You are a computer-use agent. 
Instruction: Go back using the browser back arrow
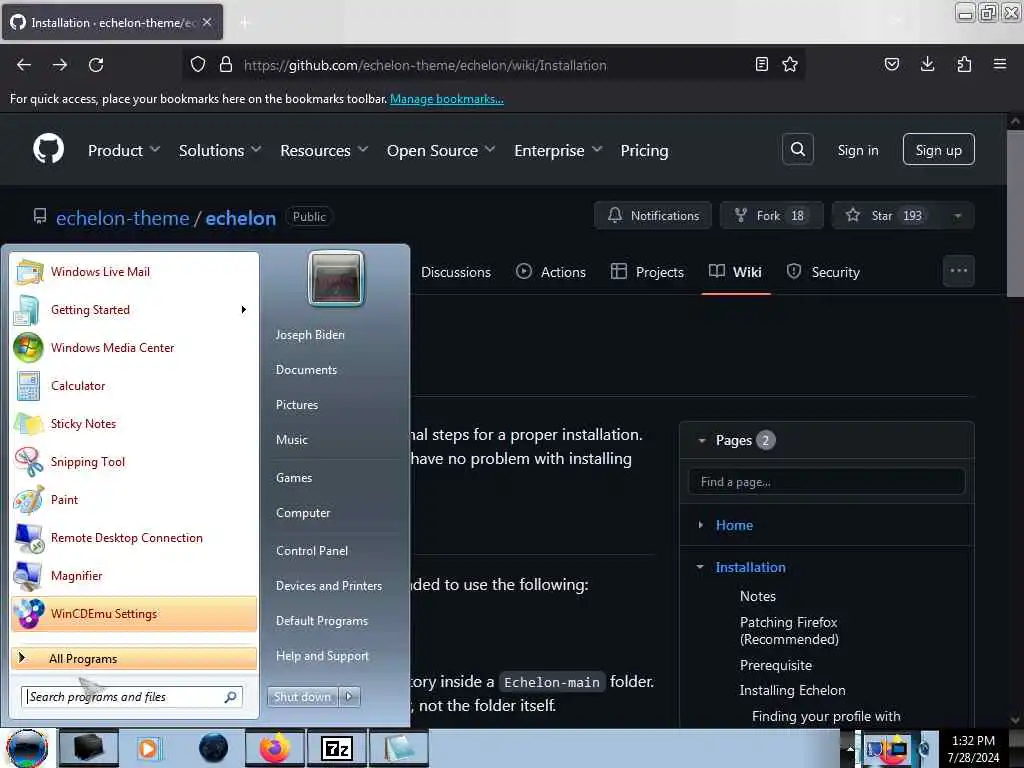24,65
